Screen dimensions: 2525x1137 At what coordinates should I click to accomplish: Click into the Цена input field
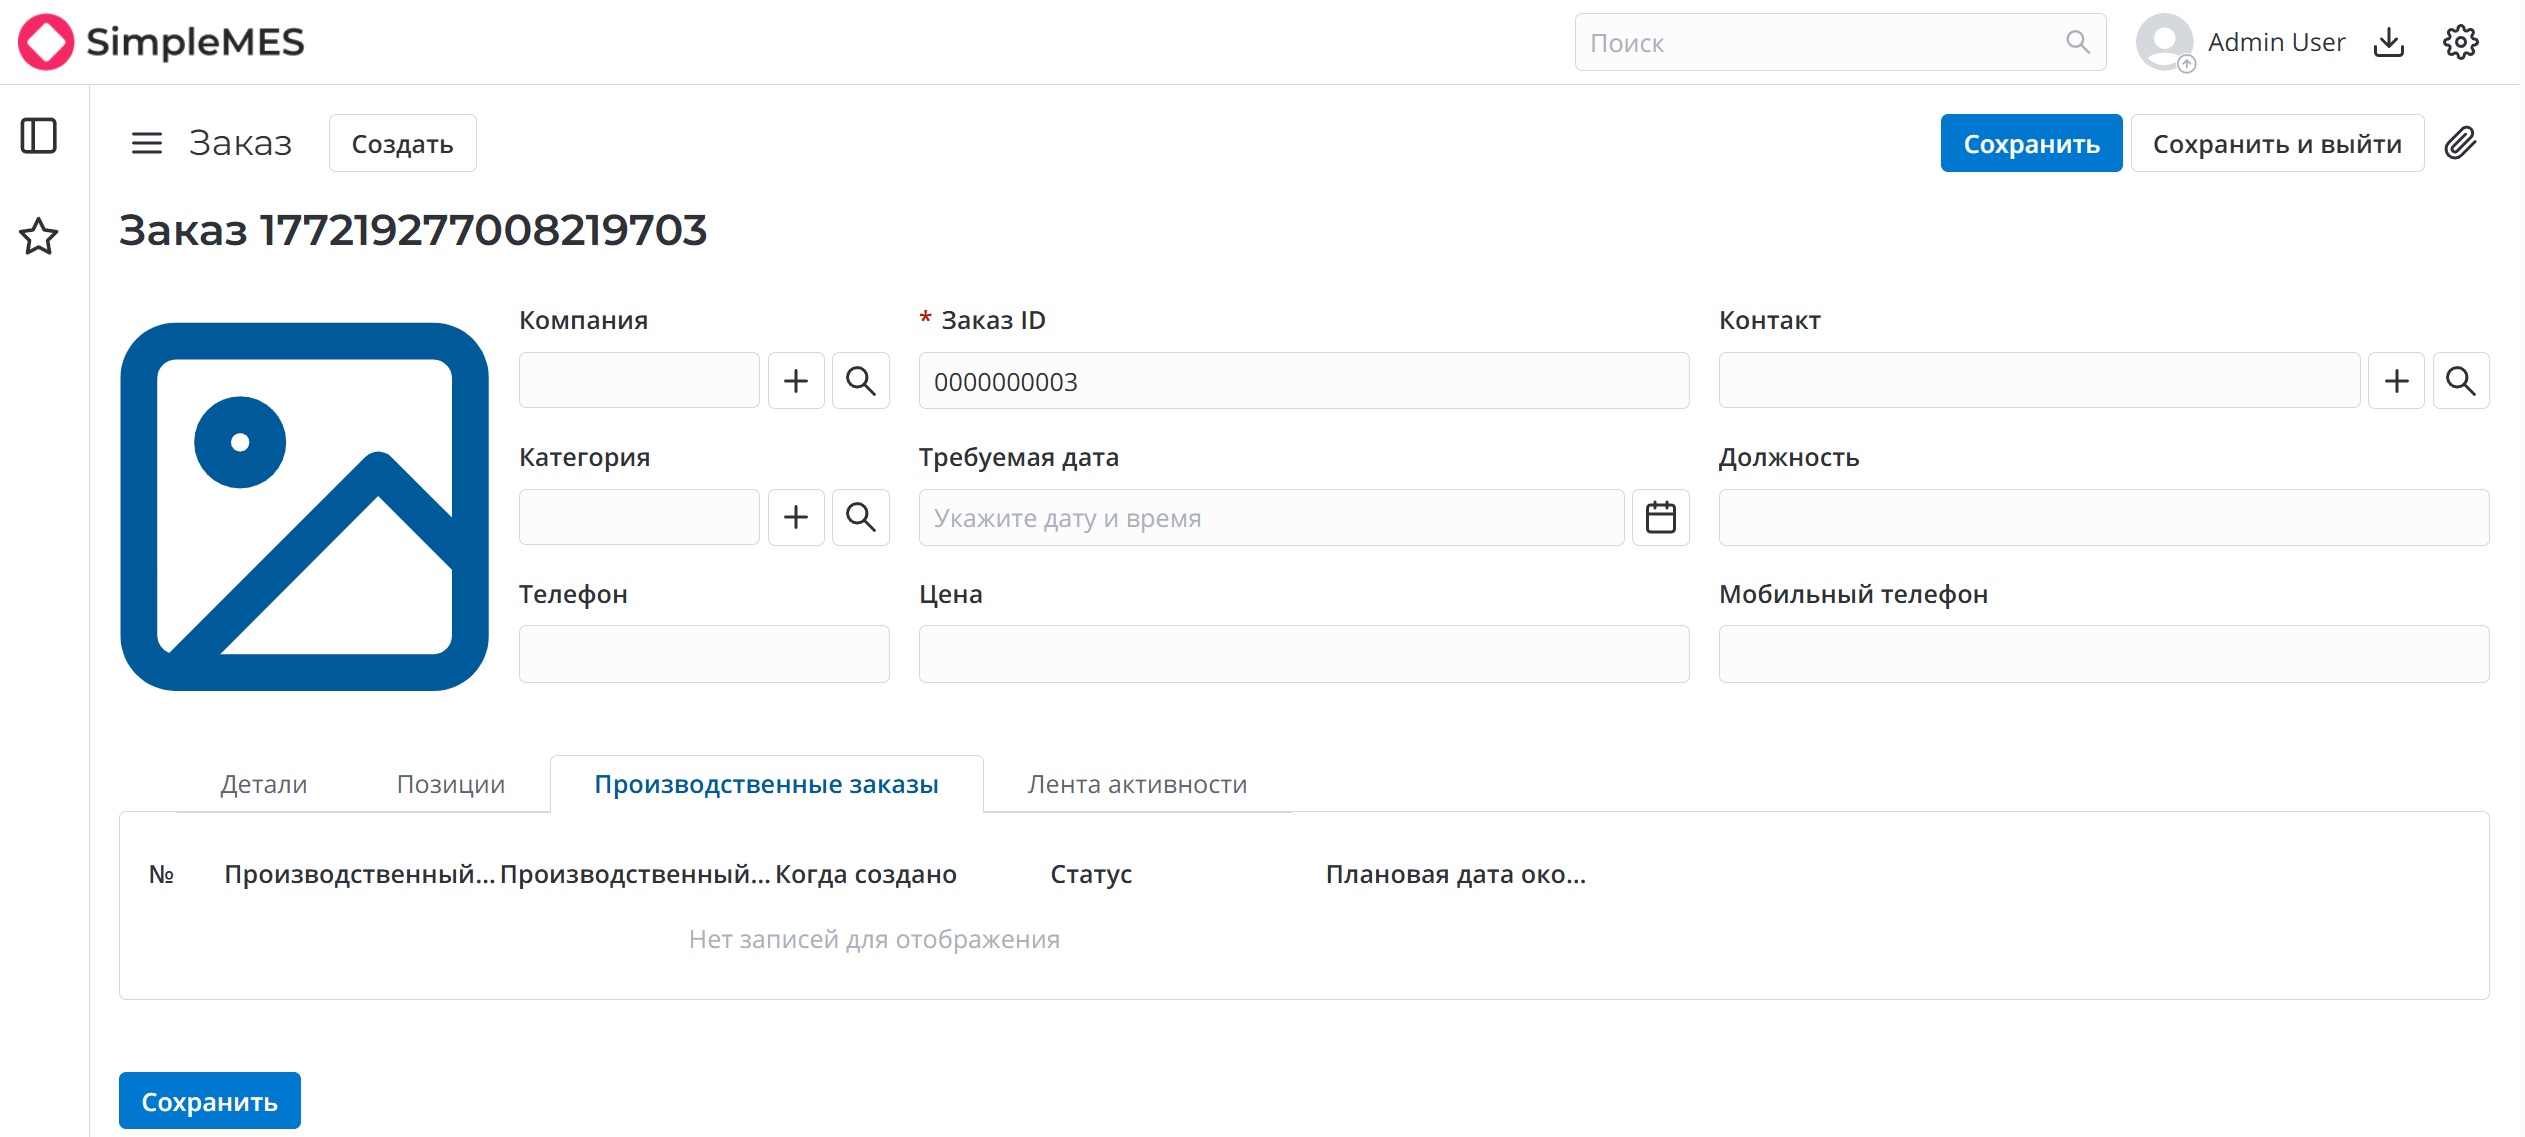point(1304,654)
